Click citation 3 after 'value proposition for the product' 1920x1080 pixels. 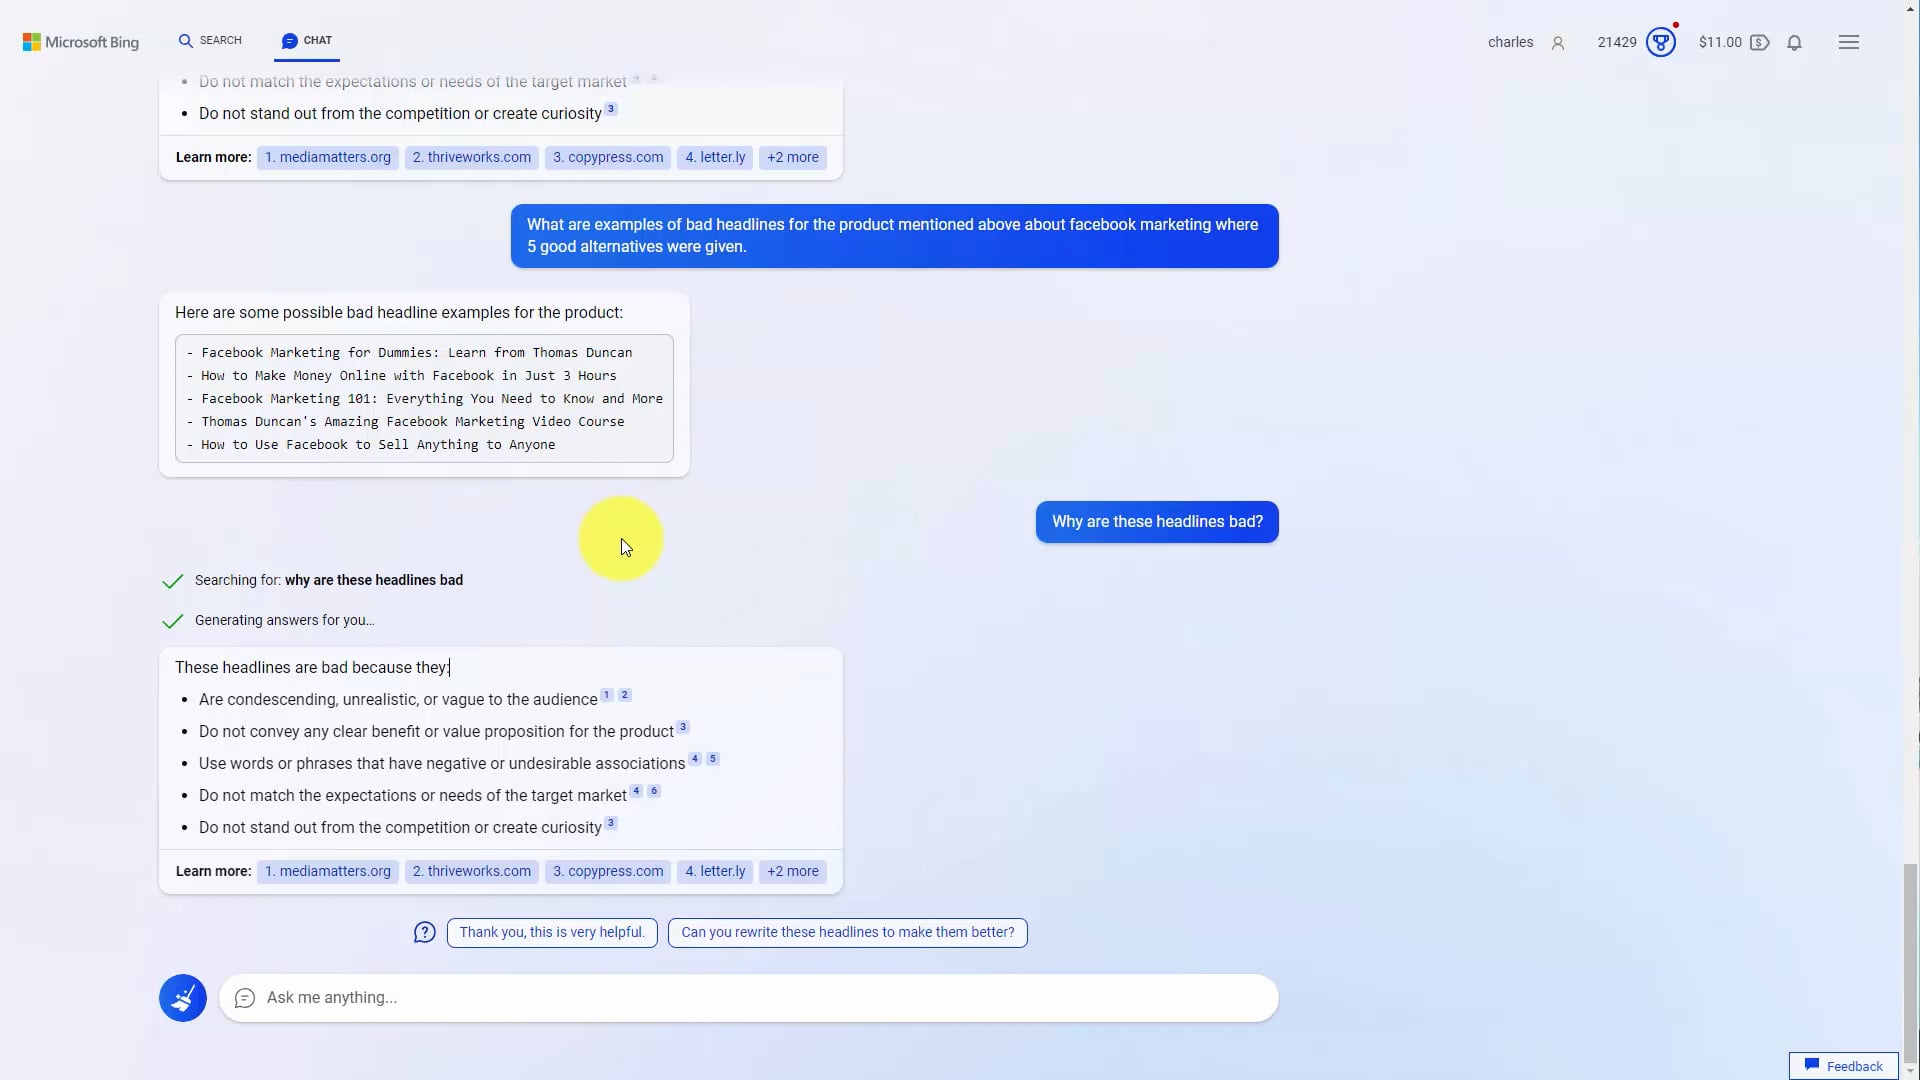[x=683, y=727]
